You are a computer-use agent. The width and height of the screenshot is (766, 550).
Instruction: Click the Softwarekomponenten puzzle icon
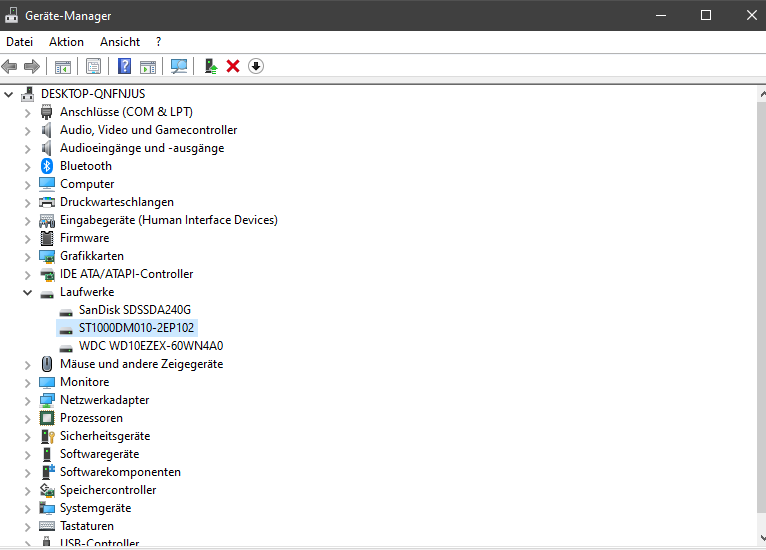pos(48,472)
